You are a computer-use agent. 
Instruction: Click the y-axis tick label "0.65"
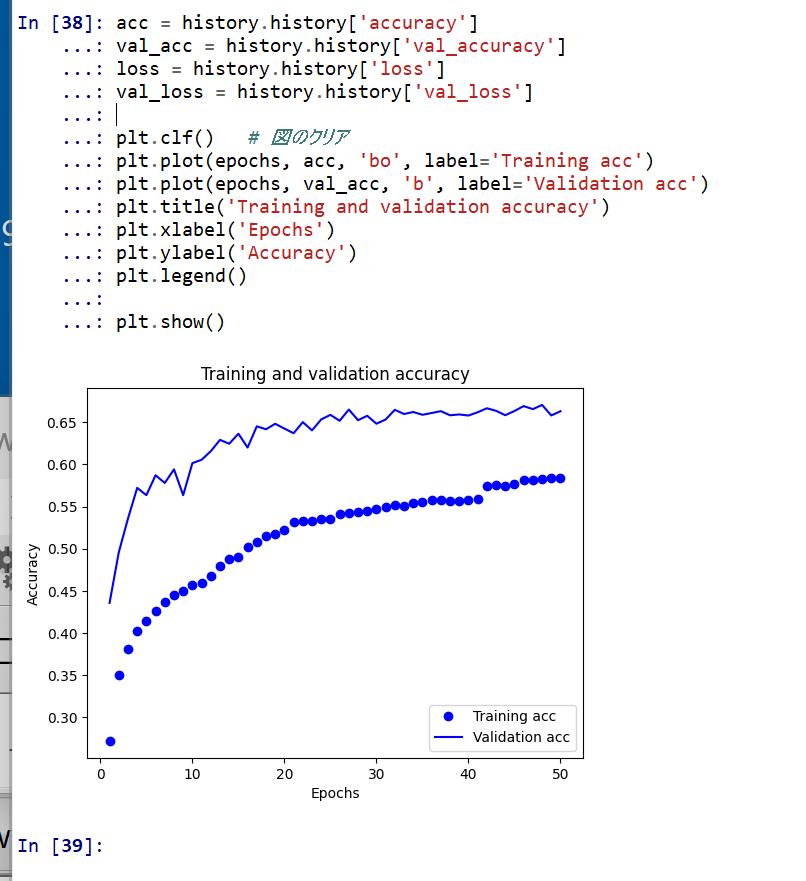tap(62, 424)
